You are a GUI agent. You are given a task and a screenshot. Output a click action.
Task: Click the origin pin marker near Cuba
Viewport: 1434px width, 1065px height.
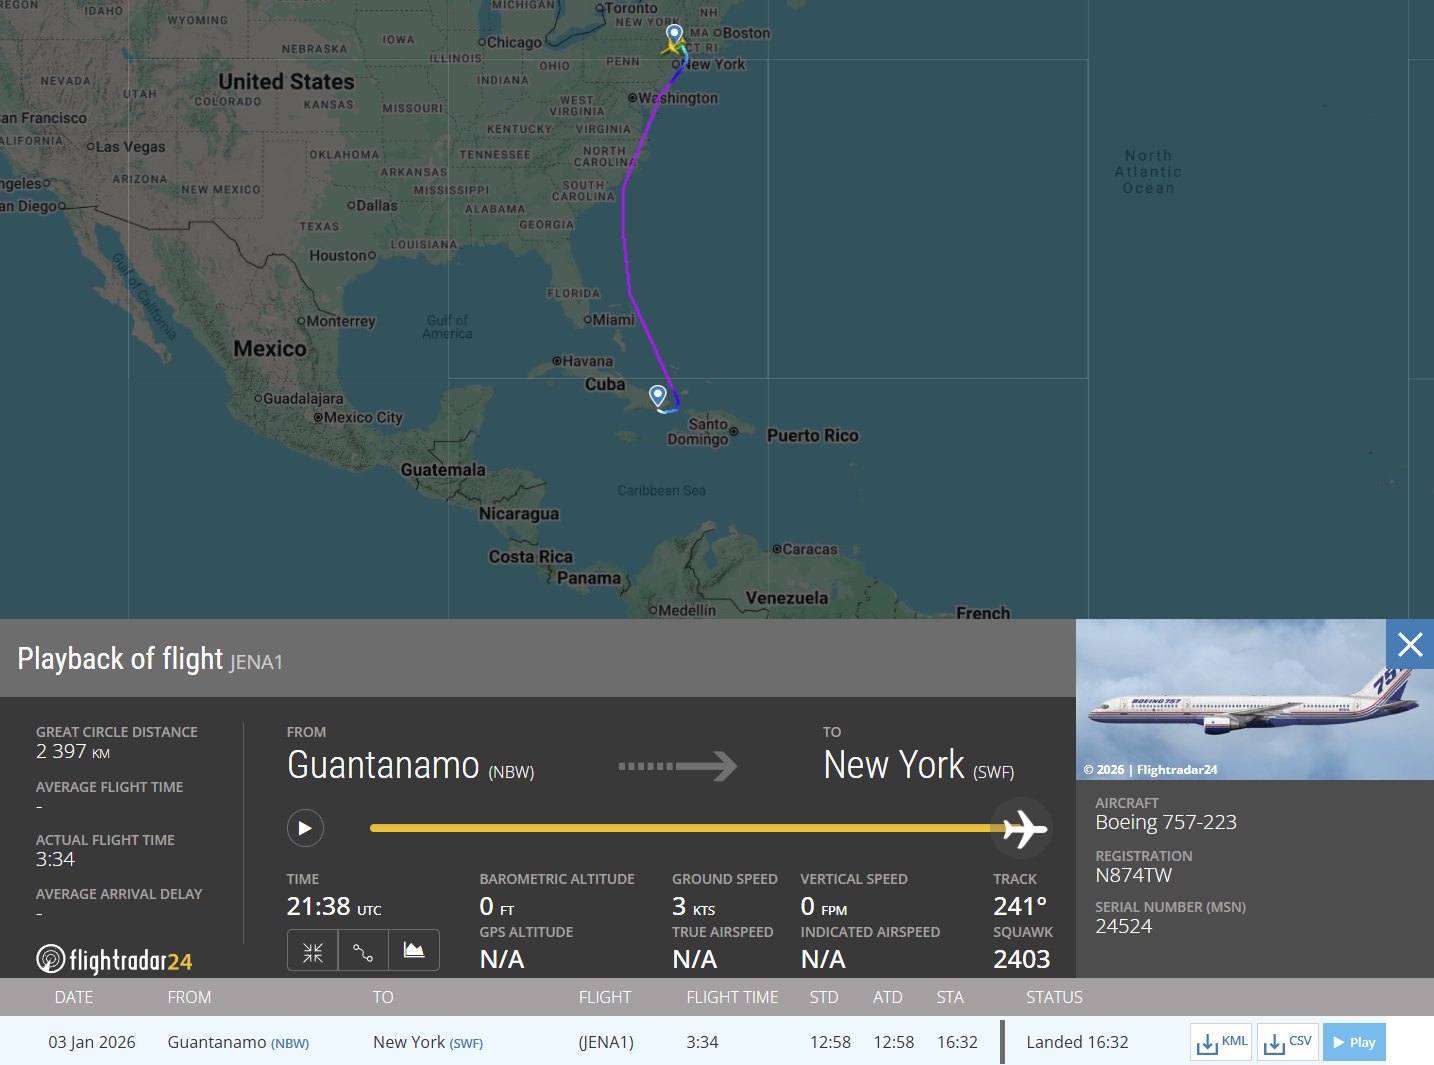[658, 395]
